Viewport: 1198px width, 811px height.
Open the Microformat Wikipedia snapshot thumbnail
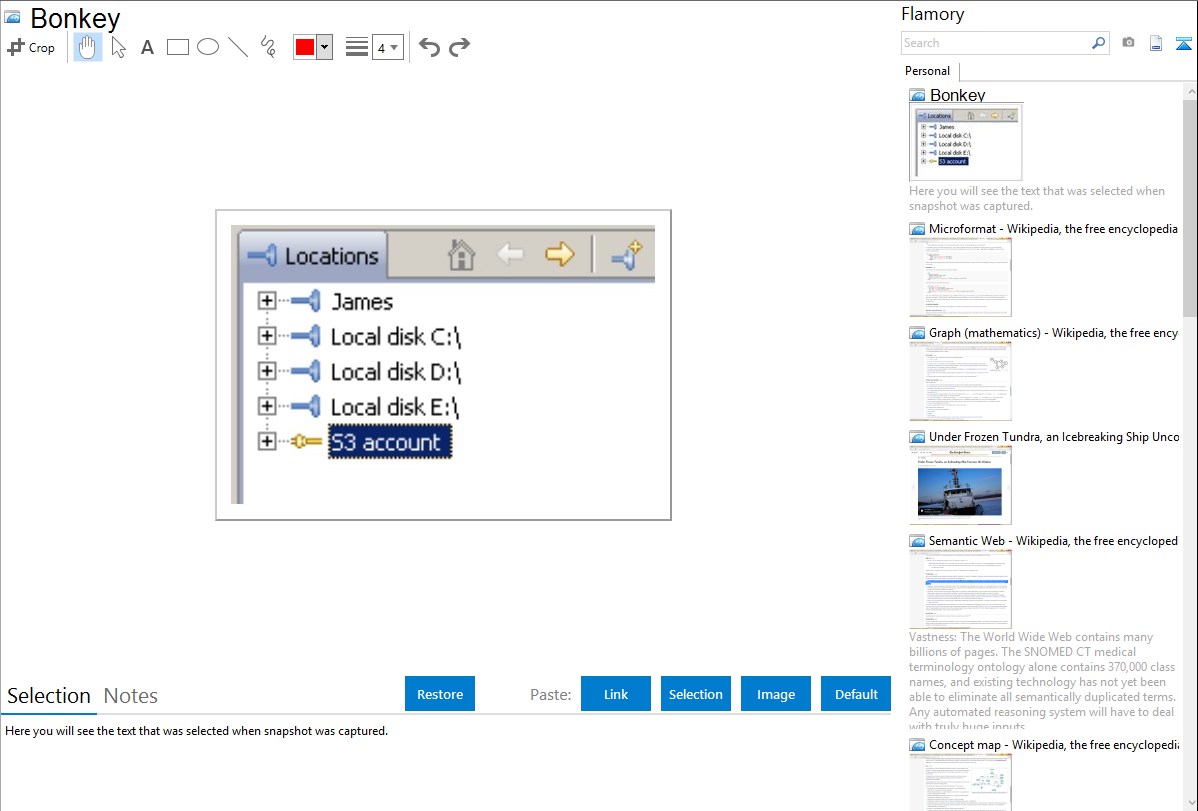pyautogui.click(x=960, y=277)
